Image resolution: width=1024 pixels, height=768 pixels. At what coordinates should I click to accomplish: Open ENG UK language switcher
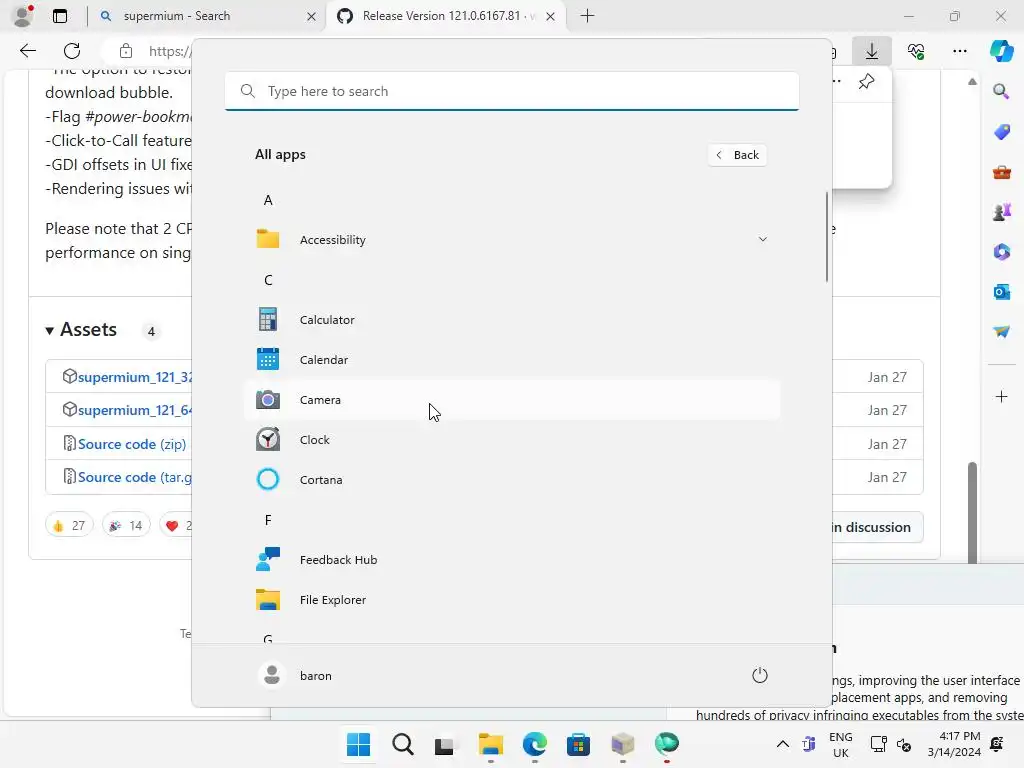(x=840, y=744)
